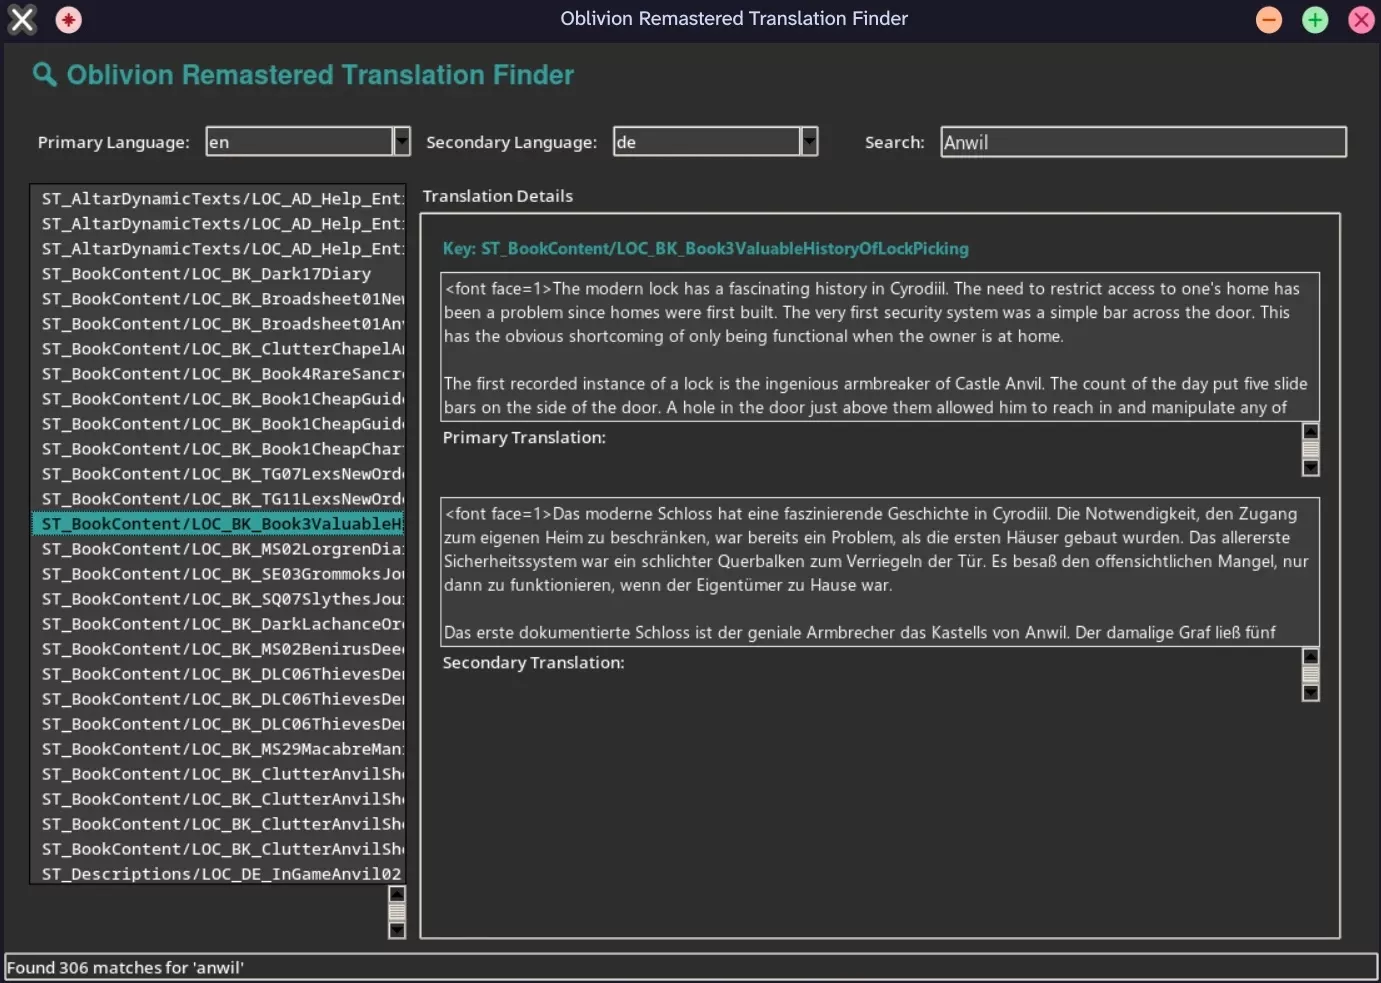Click the Key: ST_BookContent/LOC_BK_Book3ValuableHistoryOfLockPicking label
Image resolution: width=1381 pixels, height=983 pixels.
tap(706, 249)
